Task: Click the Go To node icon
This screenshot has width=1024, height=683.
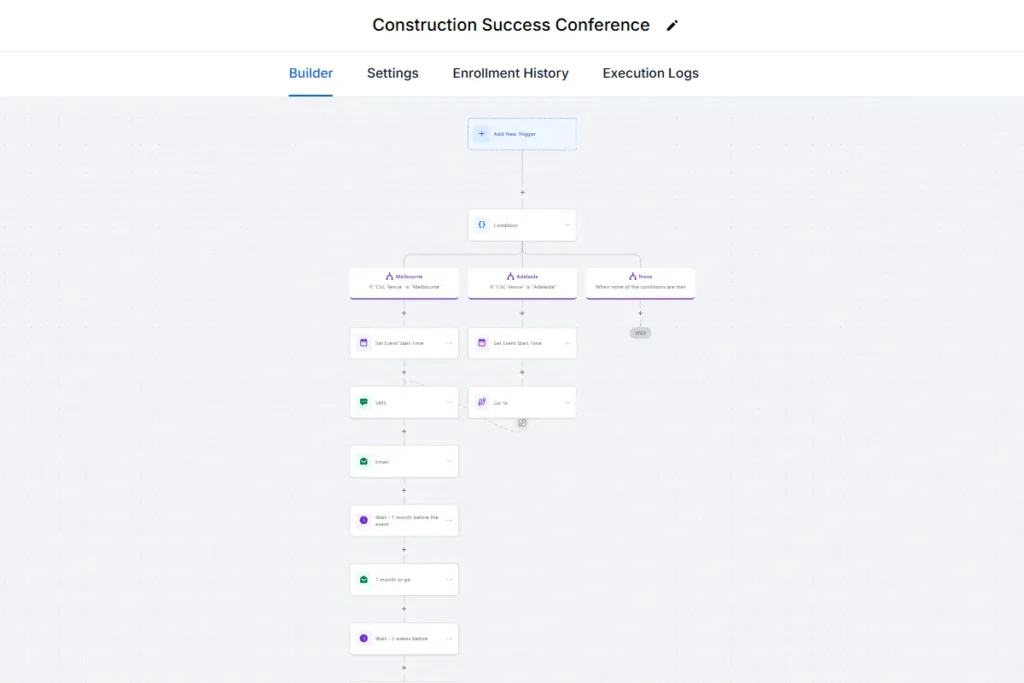Action: (481, 402)
